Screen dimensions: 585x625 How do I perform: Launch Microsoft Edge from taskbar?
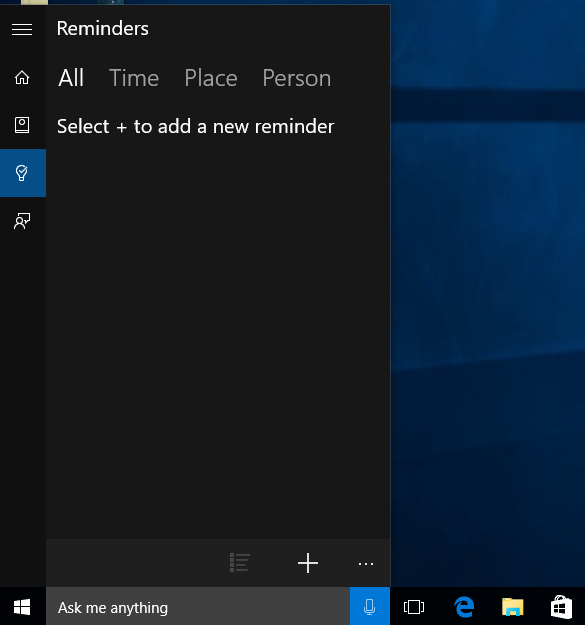tap(463, 607)
